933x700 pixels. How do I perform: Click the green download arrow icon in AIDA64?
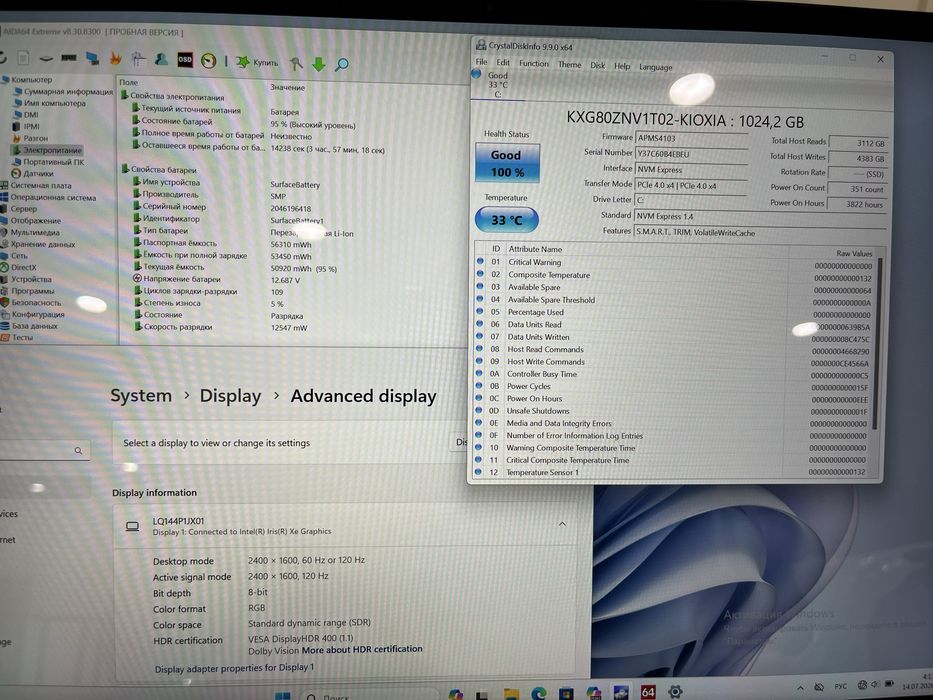319,64
